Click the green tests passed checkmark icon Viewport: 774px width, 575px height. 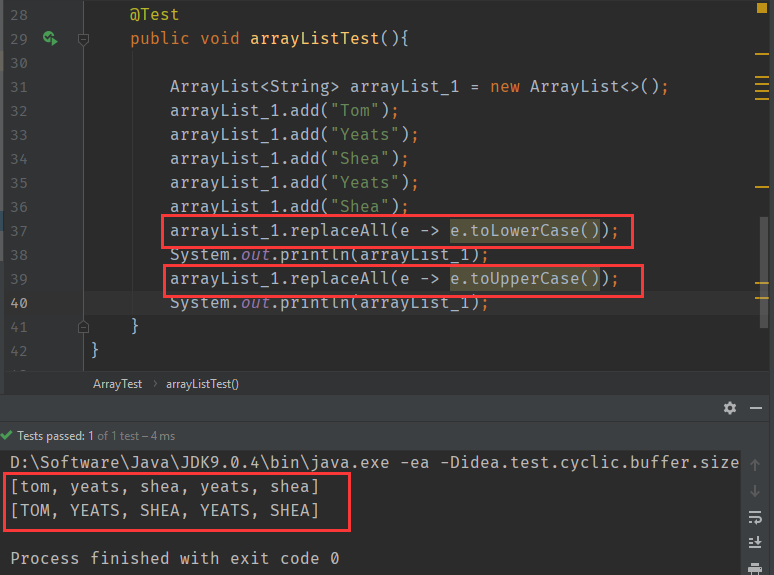coord(6,435)
